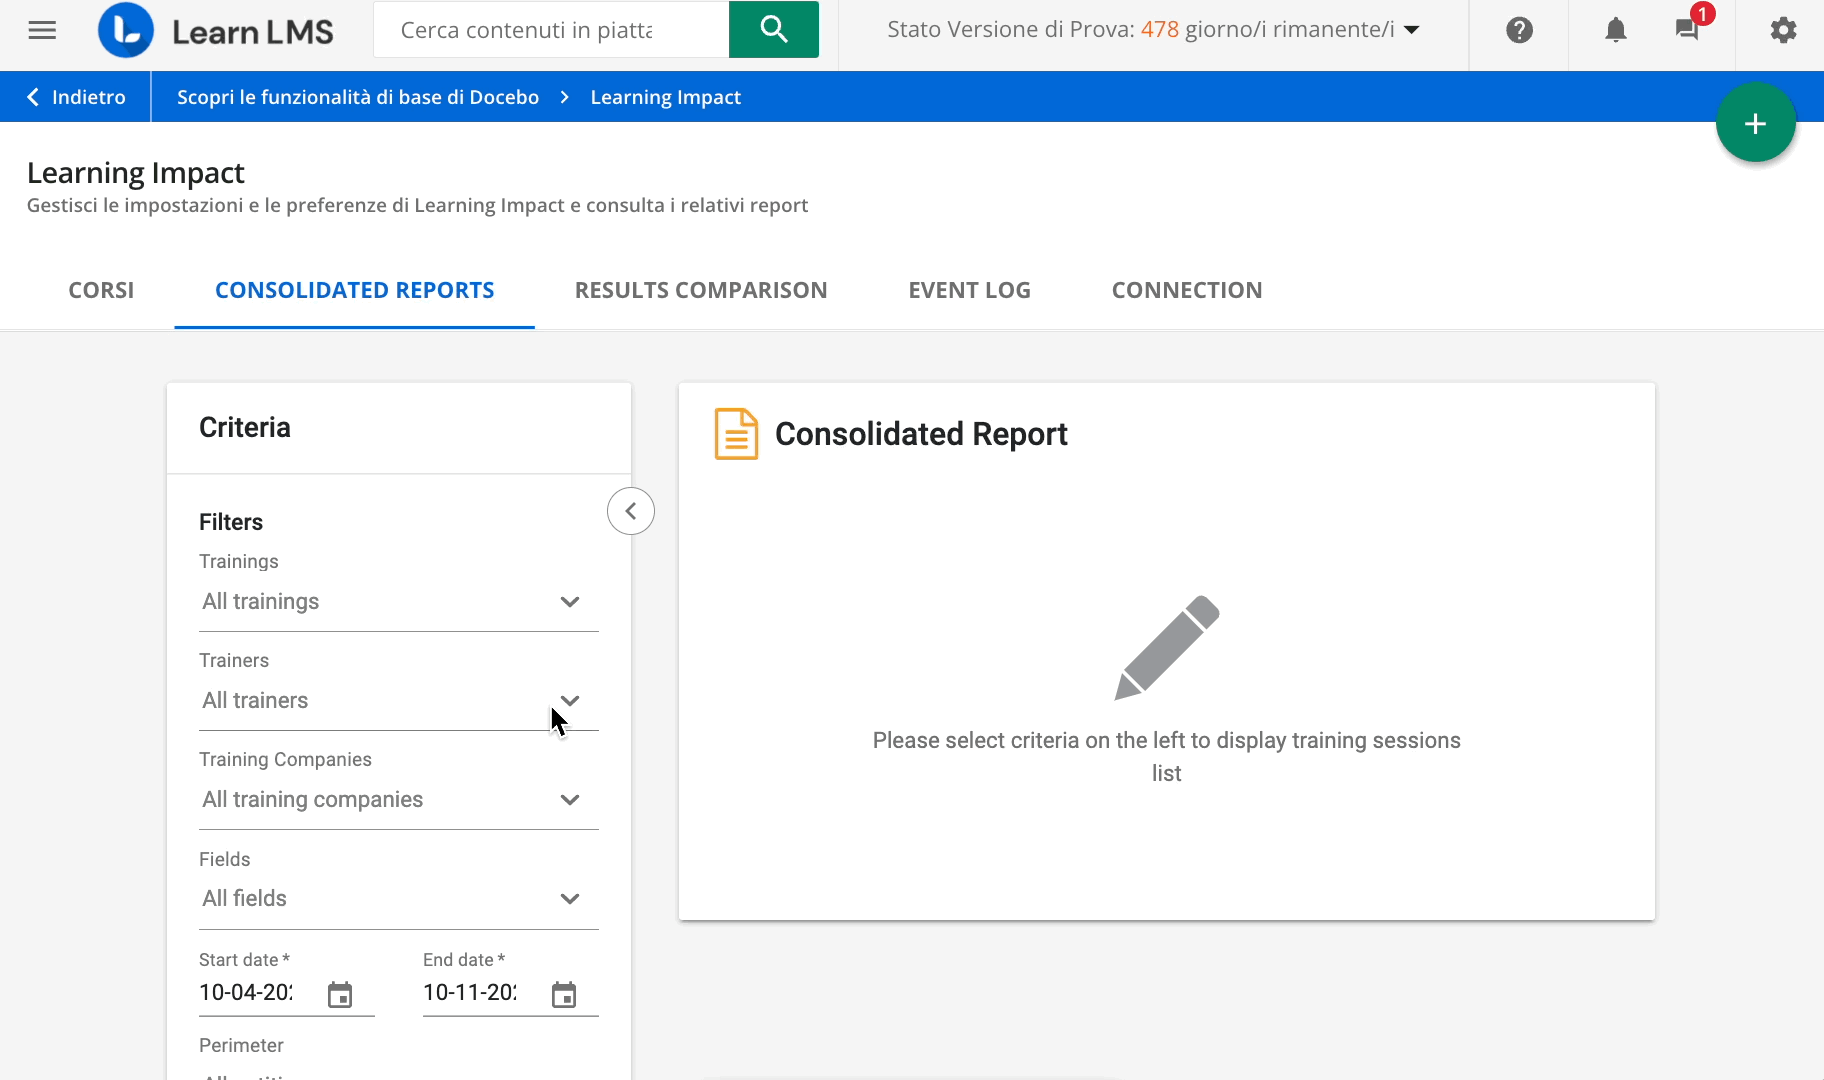This screenshot has height=1080, width=1824.
Task: Open the All fields dropdown
Action: [x=399, y=899]
